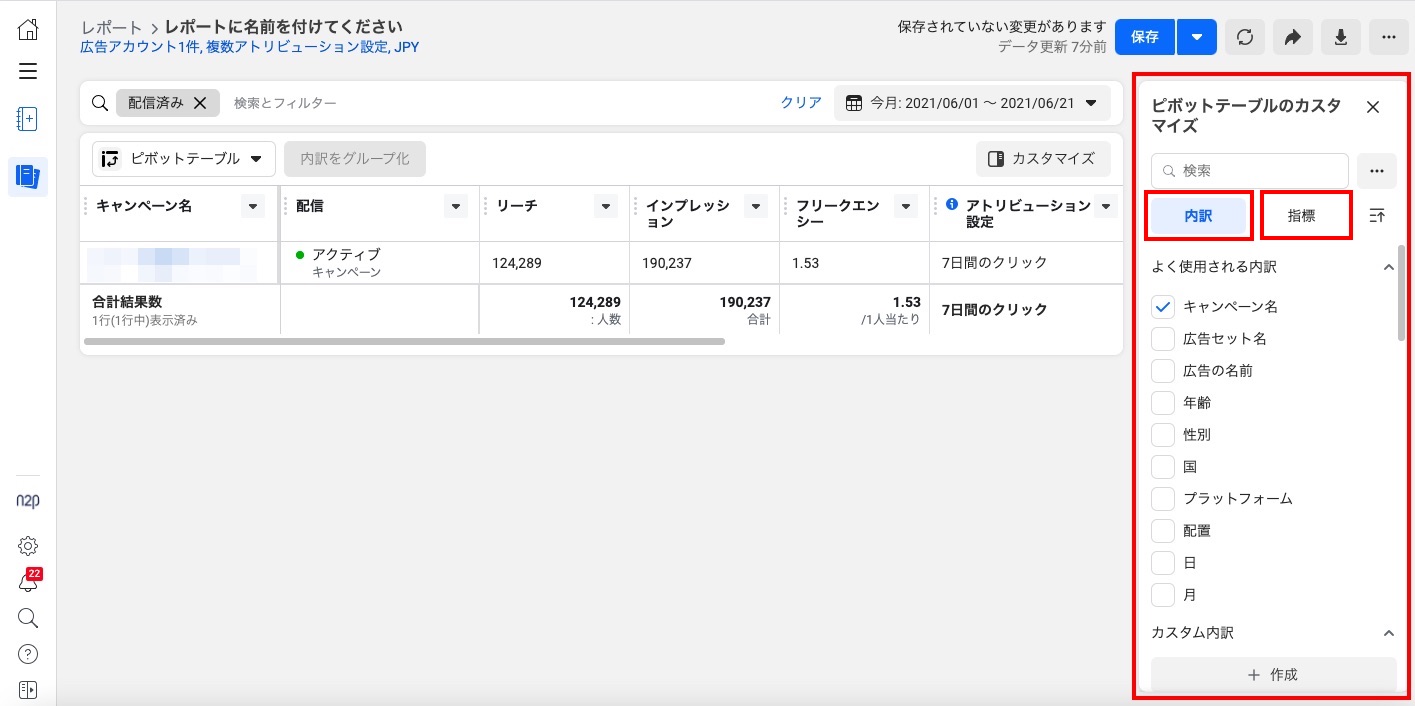The image size is (1415, 706).
Task: Check the 配置 breakdown checkbox
Action: click(1163, 531)
